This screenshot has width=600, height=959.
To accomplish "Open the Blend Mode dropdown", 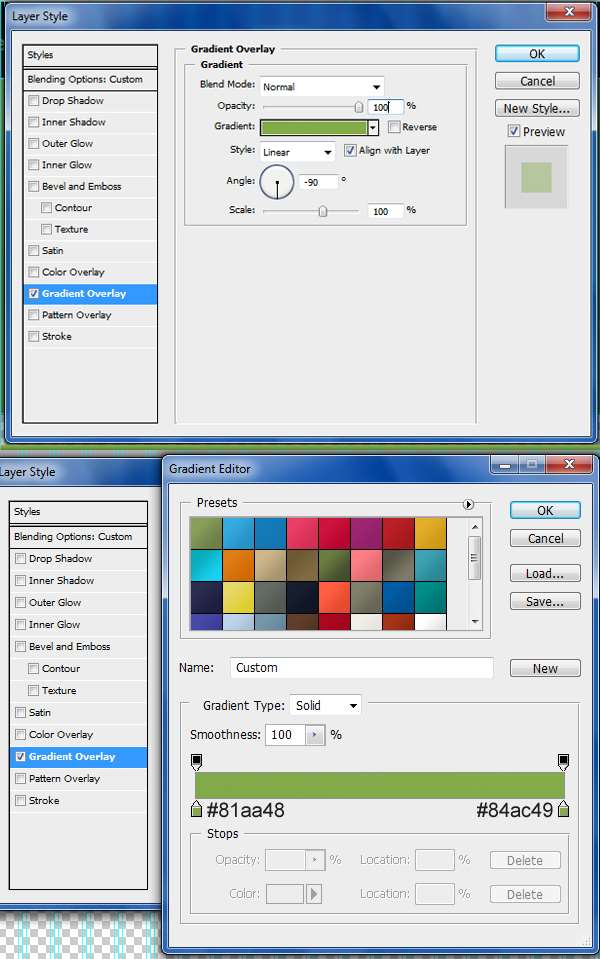I will click(321, 87).
